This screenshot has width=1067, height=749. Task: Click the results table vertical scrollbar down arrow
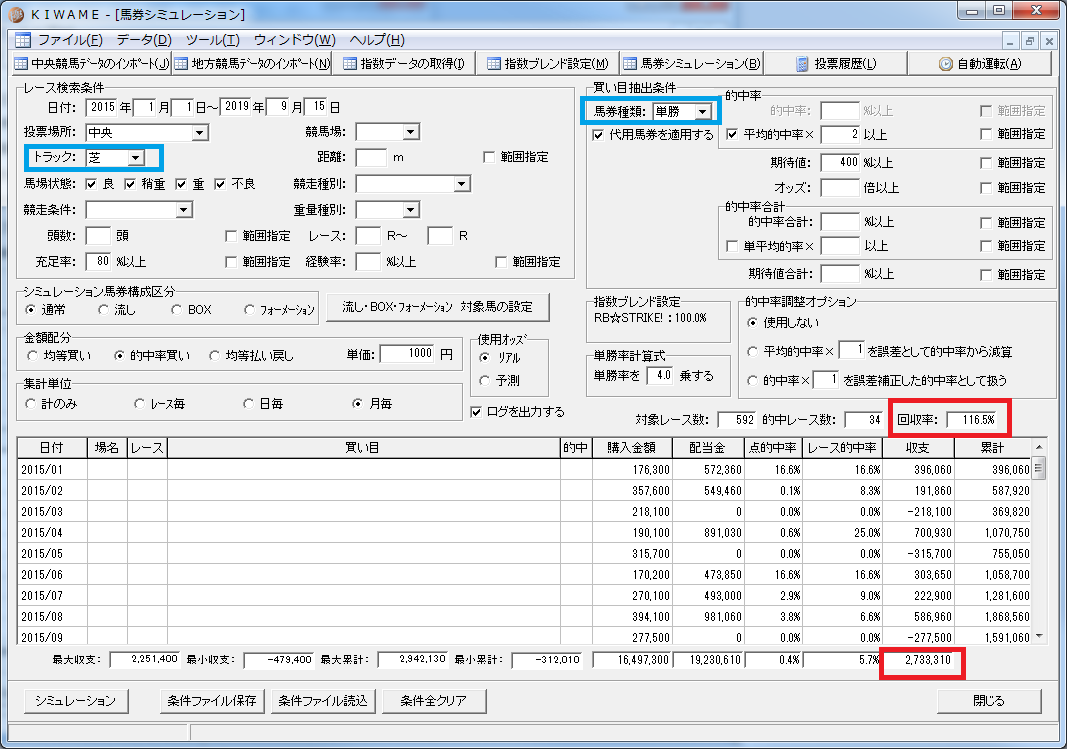point(1038,637)
